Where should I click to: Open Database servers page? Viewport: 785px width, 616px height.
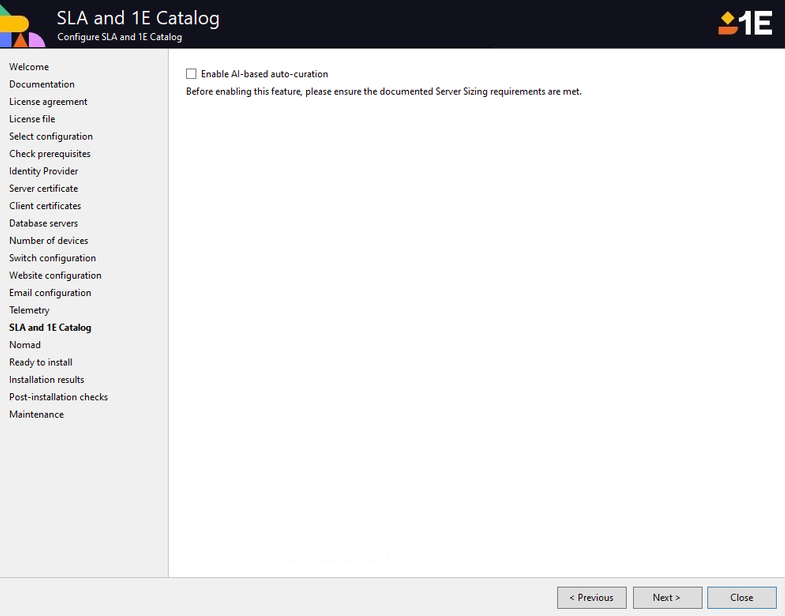(x=43, y=223)
